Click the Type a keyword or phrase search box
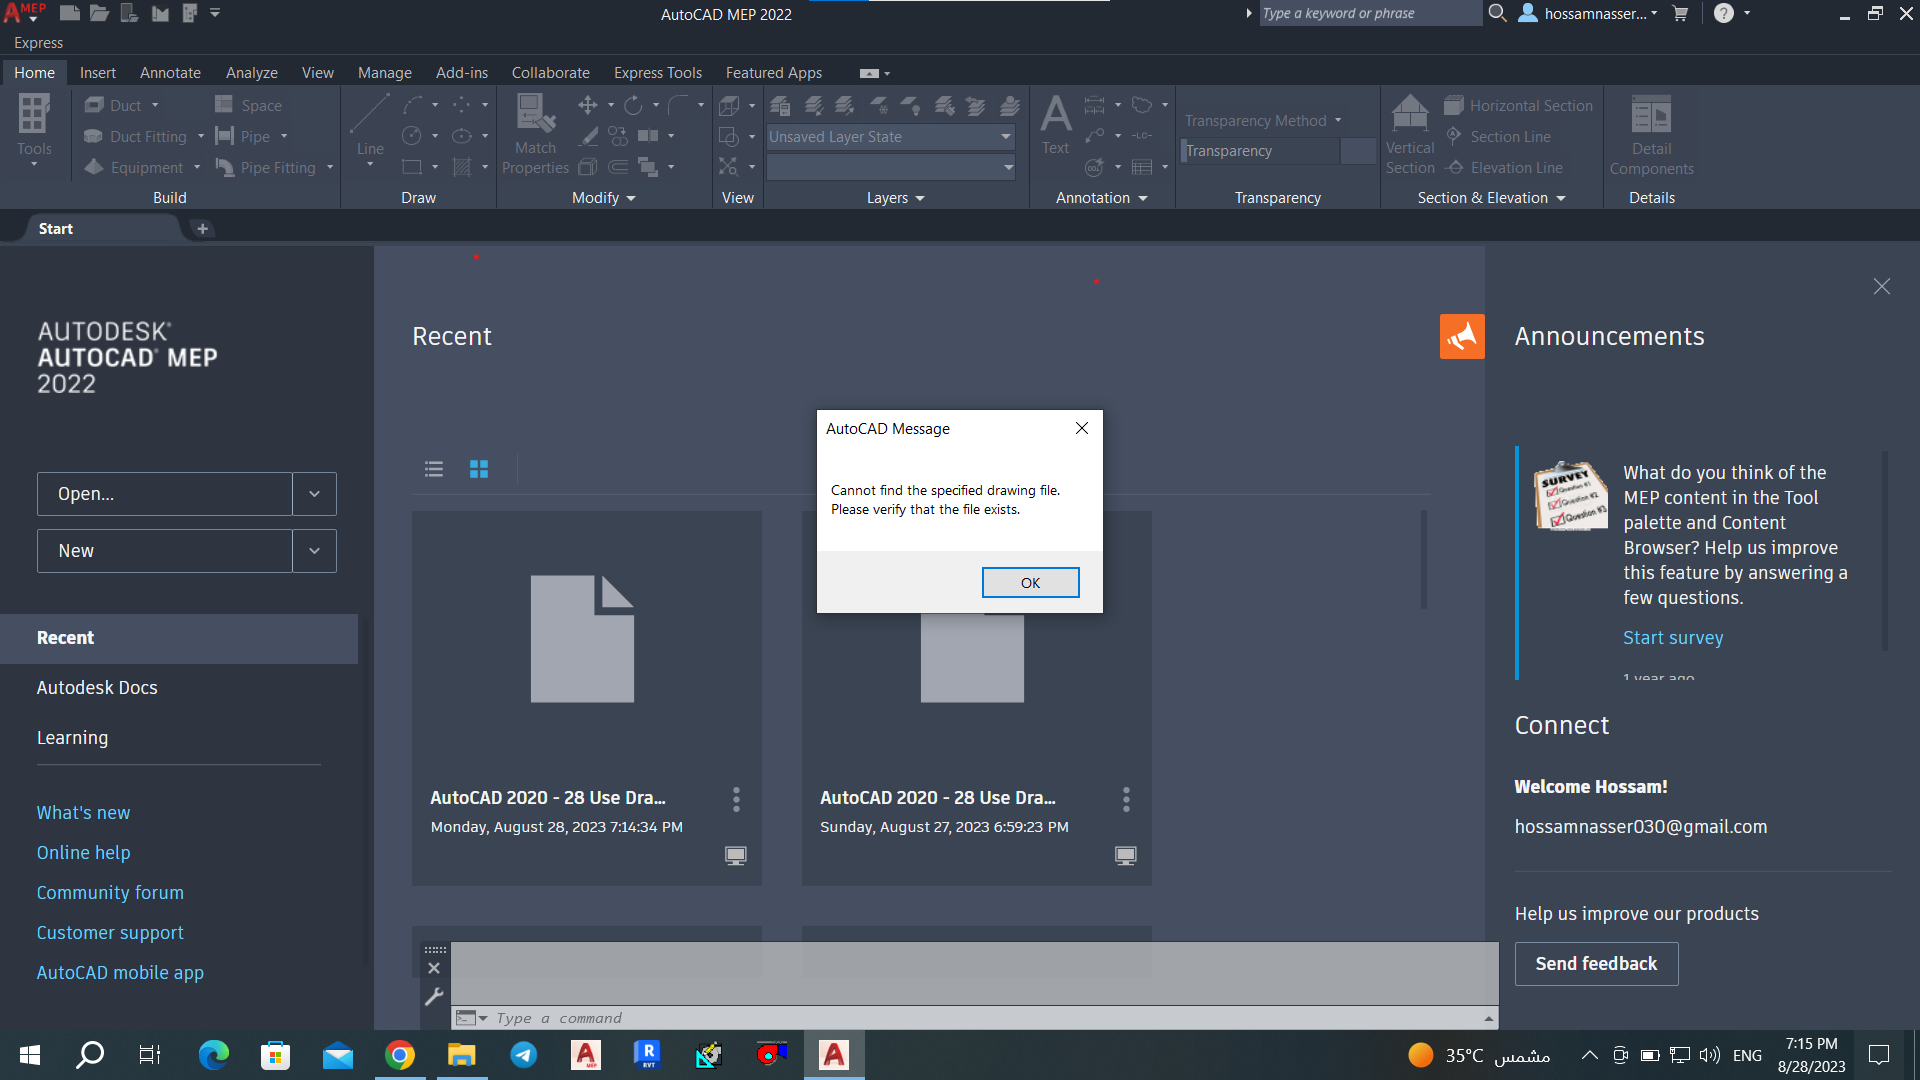Viewport: 1920px width, 1080px height. coord(1369,13)
